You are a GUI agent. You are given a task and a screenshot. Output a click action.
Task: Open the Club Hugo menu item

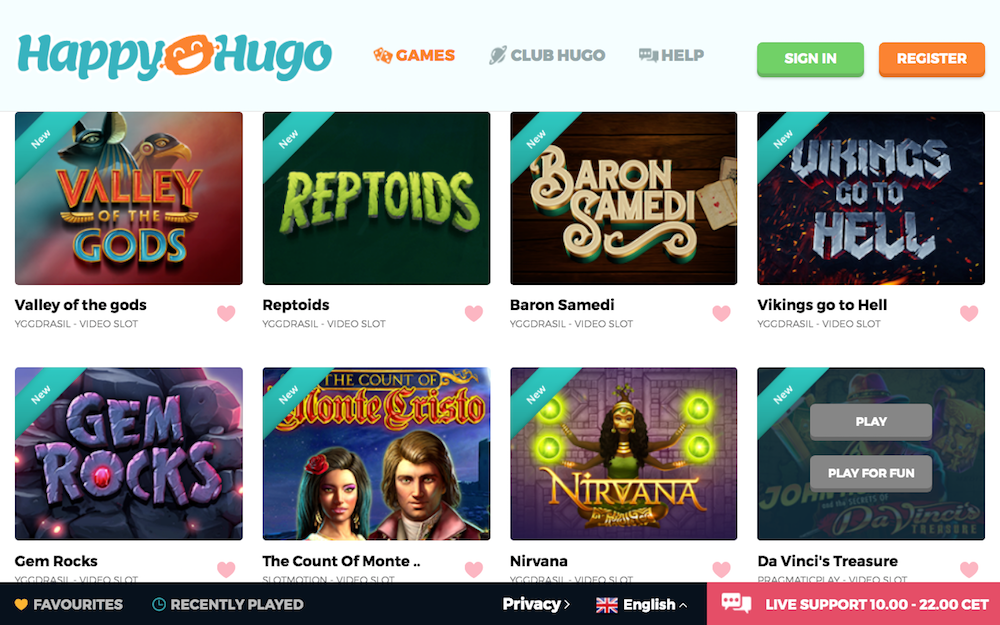pos(547,55)
